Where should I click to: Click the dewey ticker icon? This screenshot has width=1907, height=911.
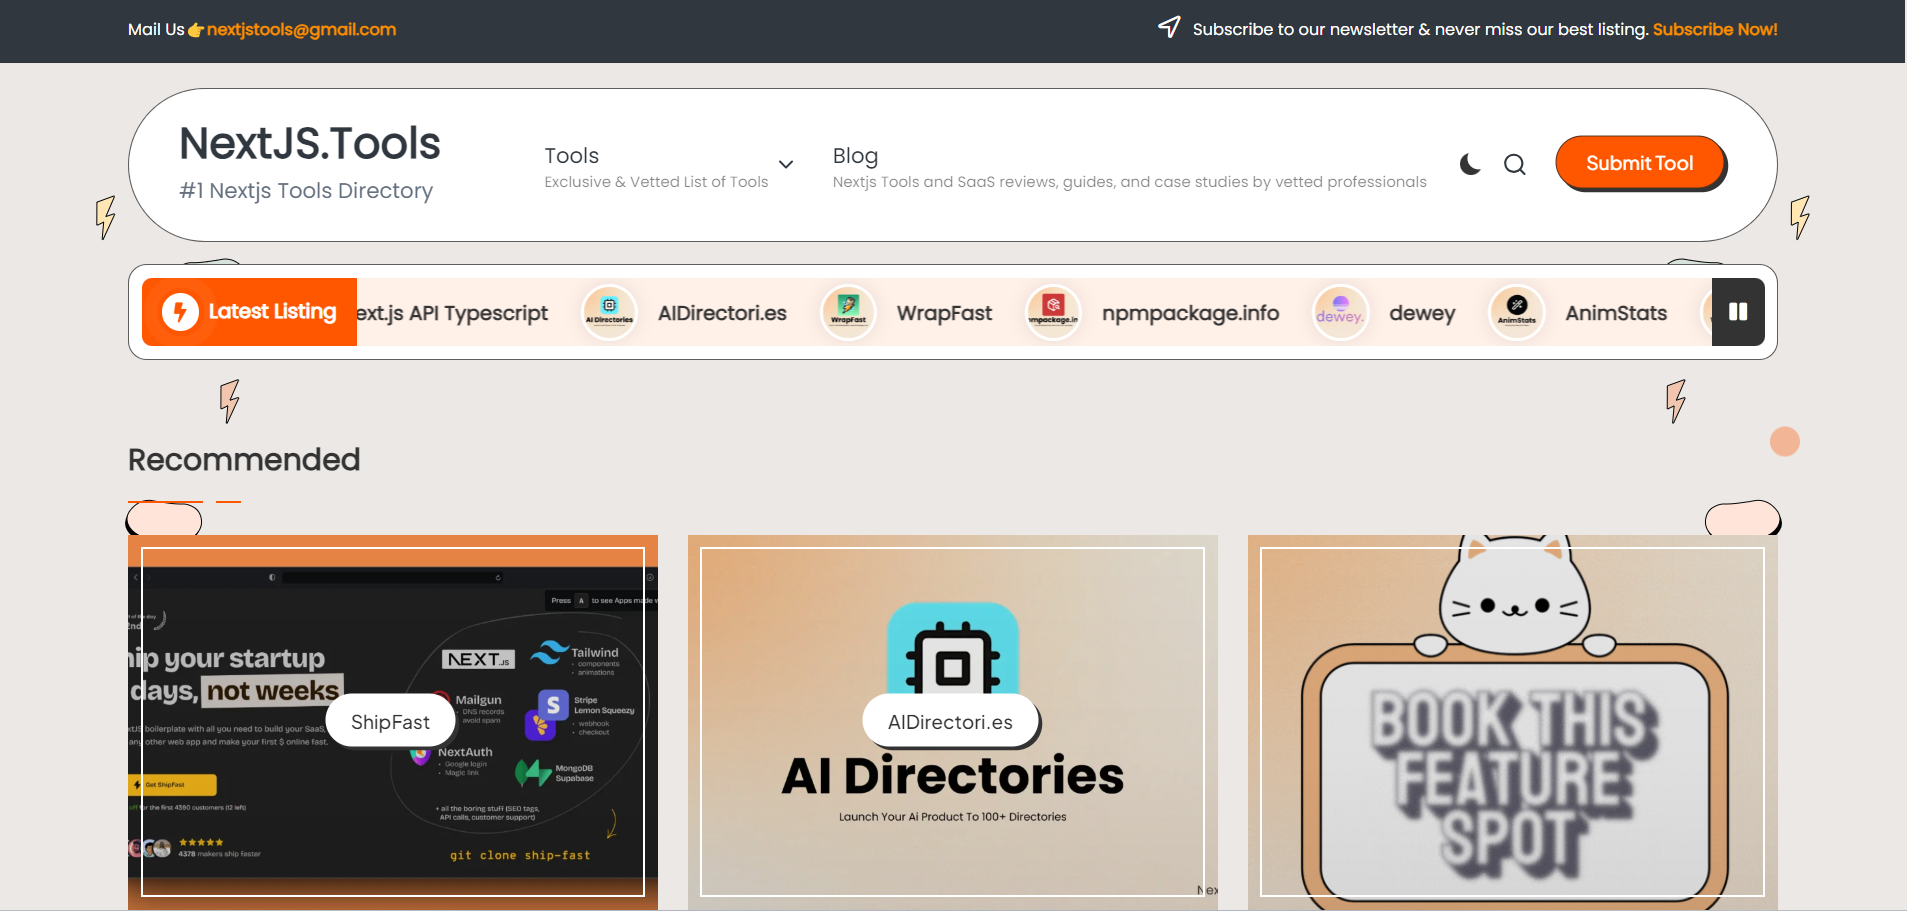1340,313
